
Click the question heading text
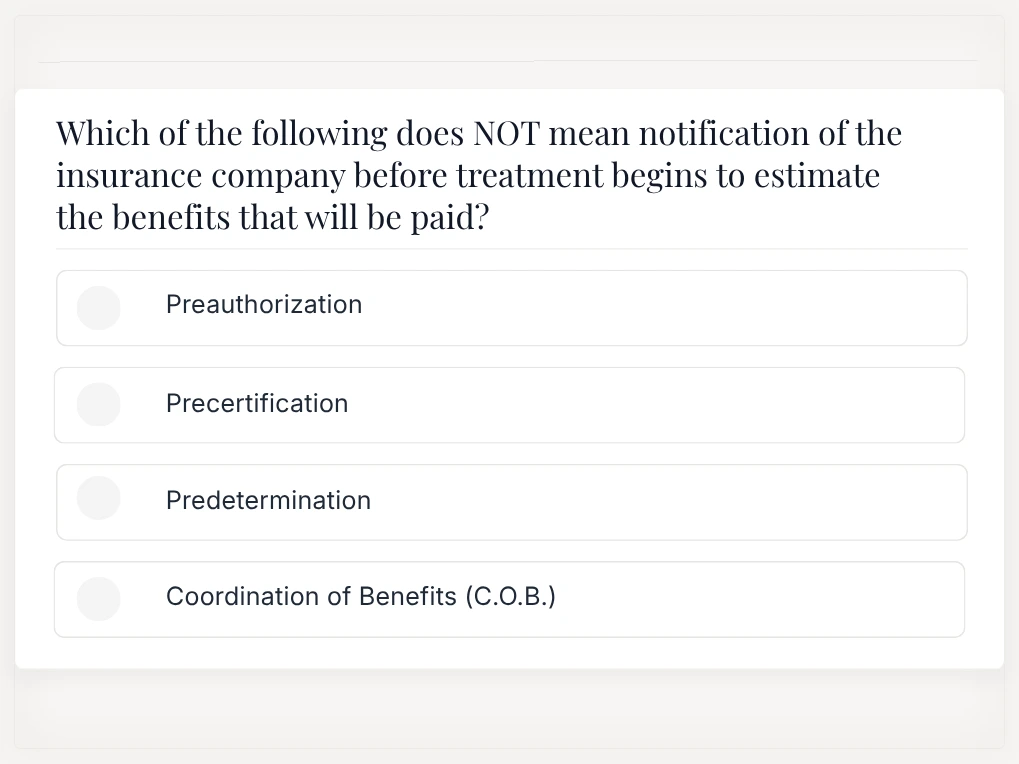point(479,175)
